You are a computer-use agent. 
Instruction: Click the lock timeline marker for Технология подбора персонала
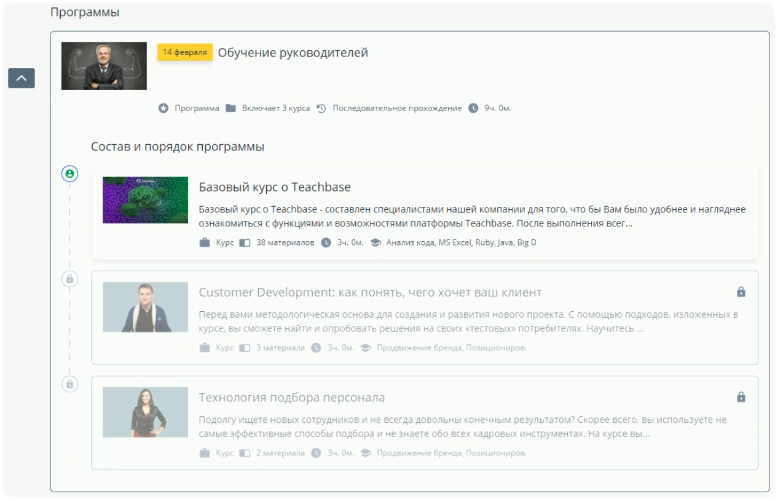tap(69, 384)
